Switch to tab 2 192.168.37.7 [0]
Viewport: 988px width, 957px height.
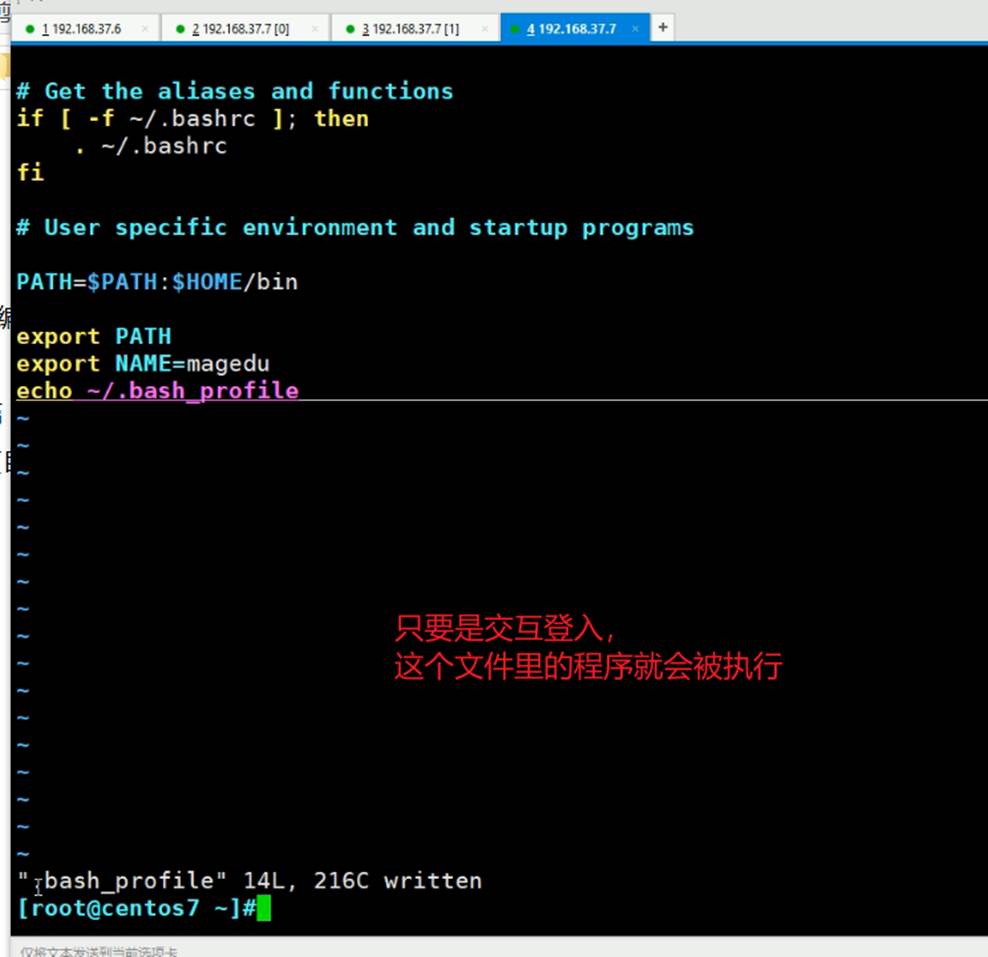coord(246,29)
